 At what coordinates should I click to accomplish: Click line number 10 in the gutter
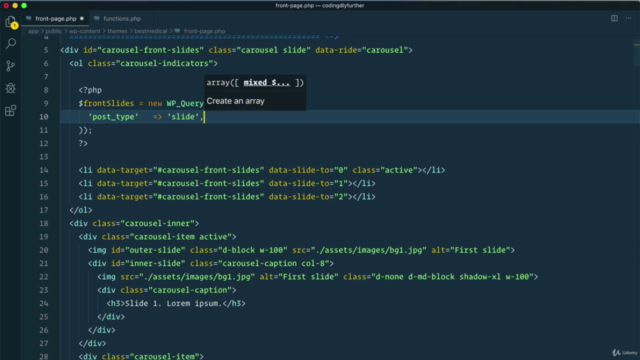44,117
